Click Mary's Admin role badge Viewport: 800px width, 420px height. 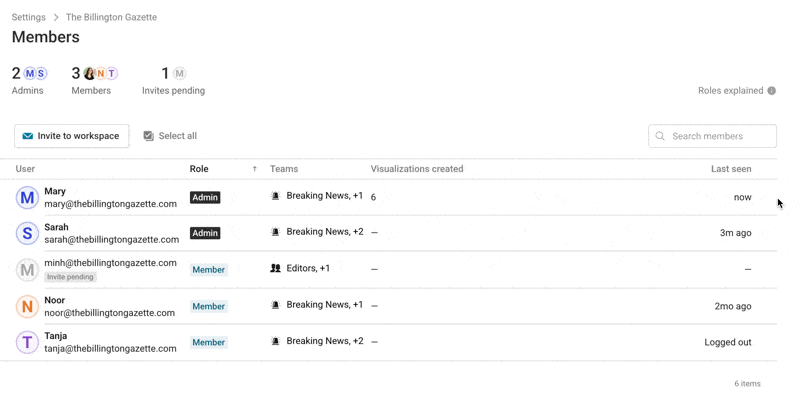pyautogui.click(x=205, y=197)
